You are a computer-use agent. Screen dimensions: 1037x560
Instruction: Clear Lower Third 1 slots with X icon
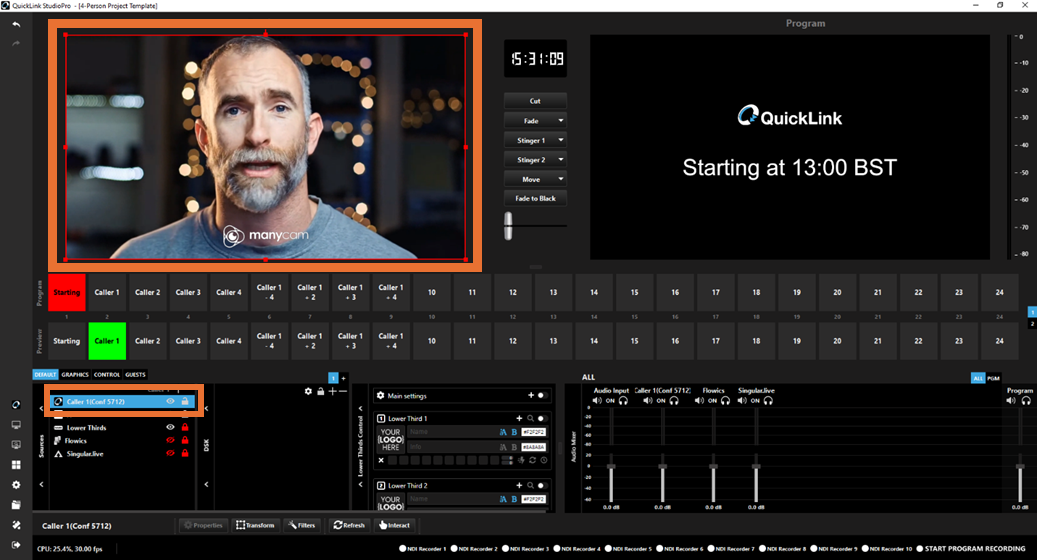[381, 460]
